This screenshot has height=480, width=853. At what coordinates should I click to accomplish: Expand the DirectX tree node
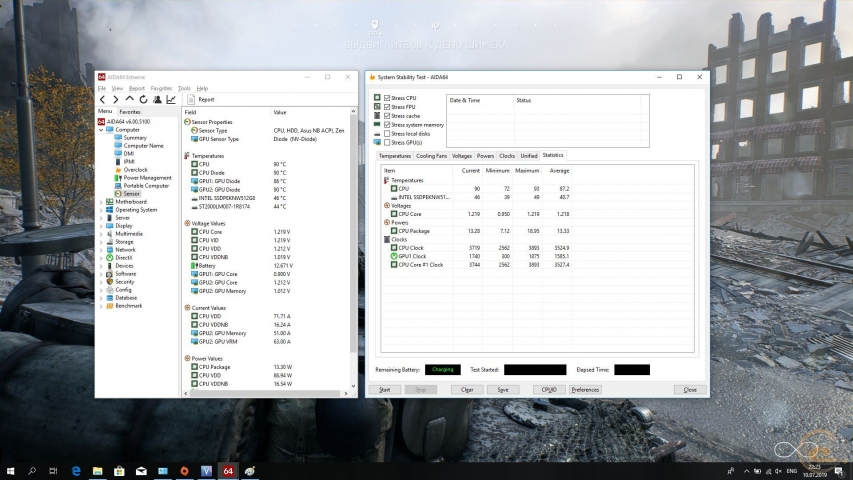pyautogui.click(x=101, y=258)
